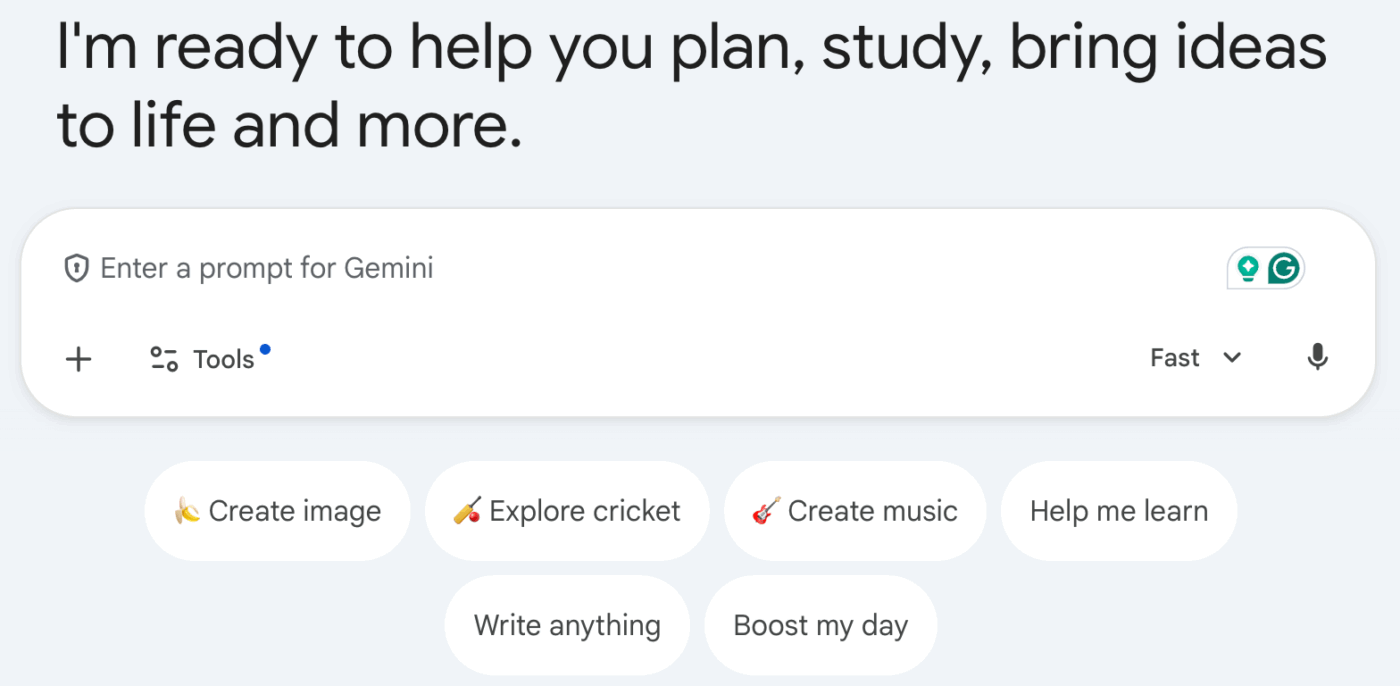The height and width of the screenshot is (686, 1400).
Task: Click the Write anything chip
Action: click(x=567, y=624)
